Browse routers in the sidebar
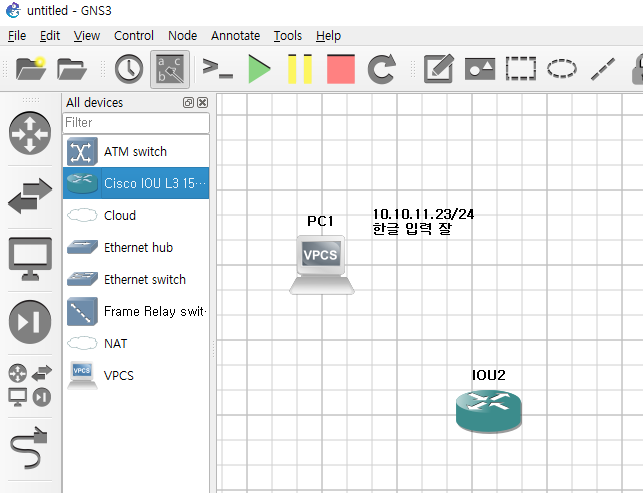This screenshot has height=493, width=643. click(x=30, y=133)
